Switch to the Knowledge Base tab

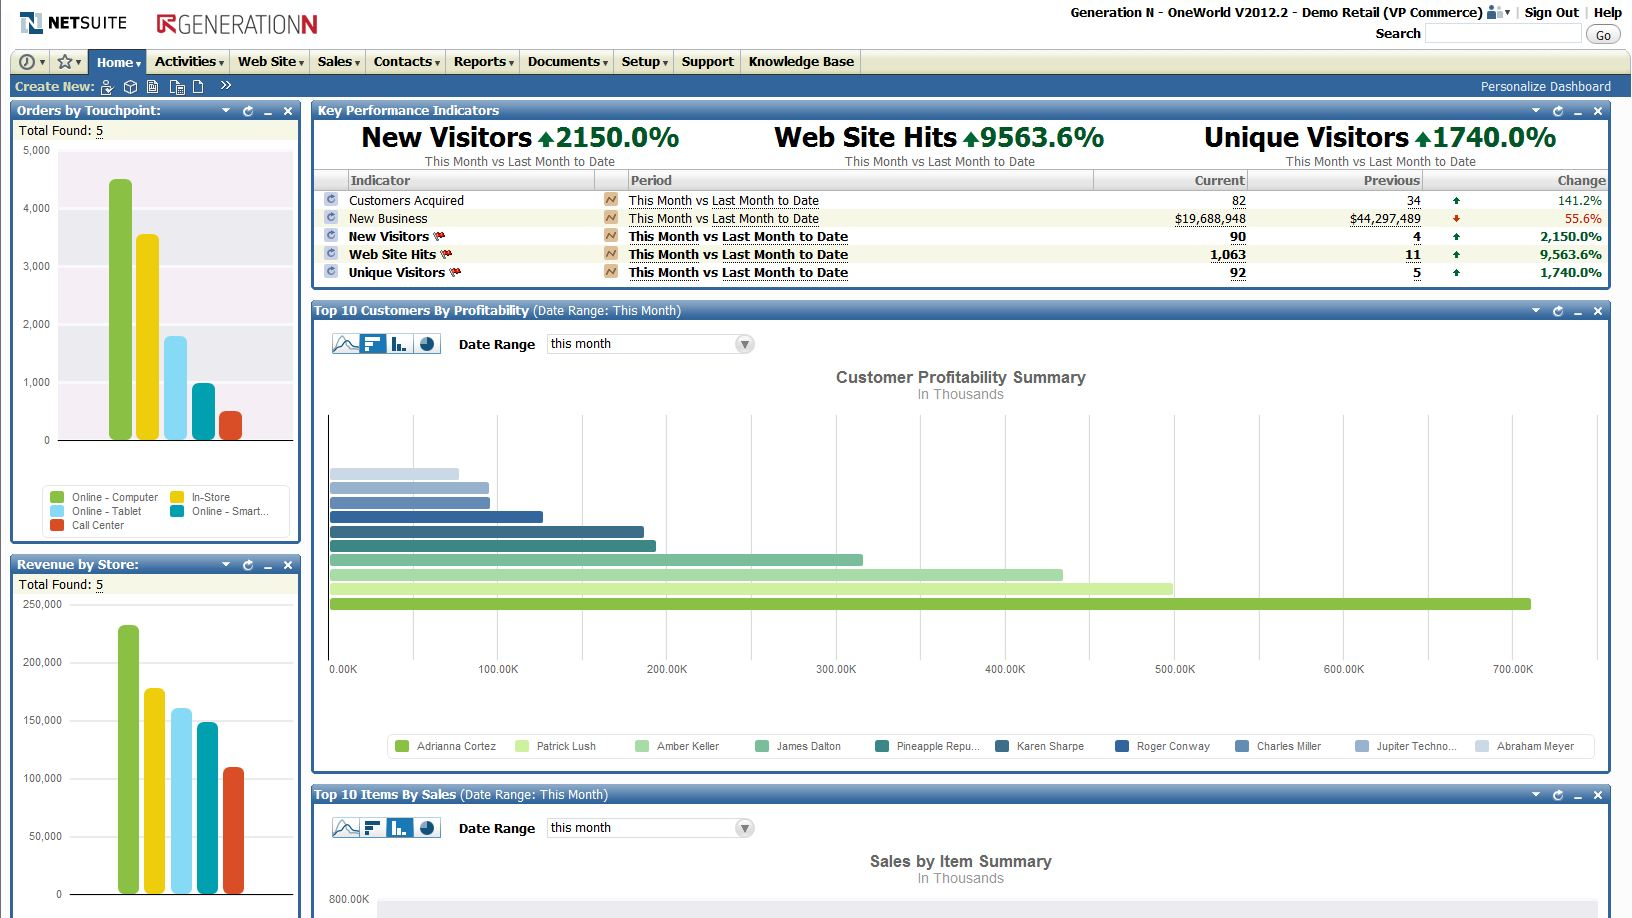coord(800,61)
